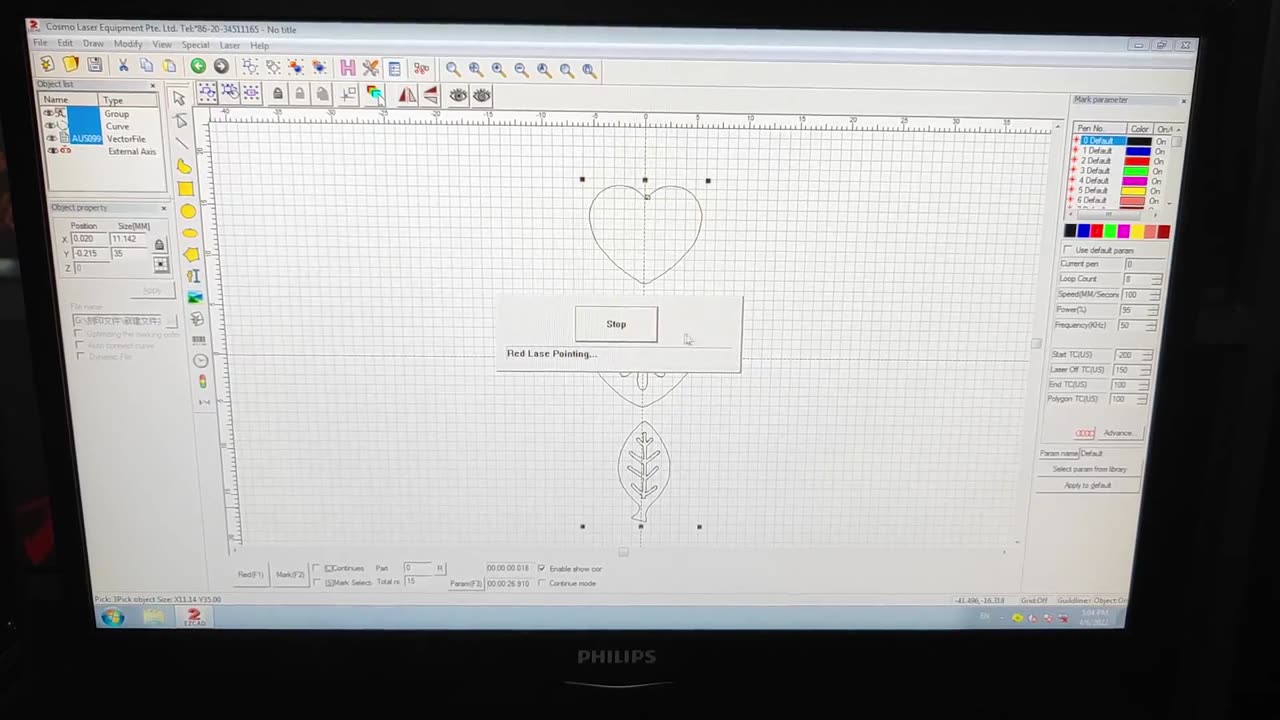Click the Laser Off TC spinner arrows
This screenshot has height=720, width=1280.
click(1147, 370)
